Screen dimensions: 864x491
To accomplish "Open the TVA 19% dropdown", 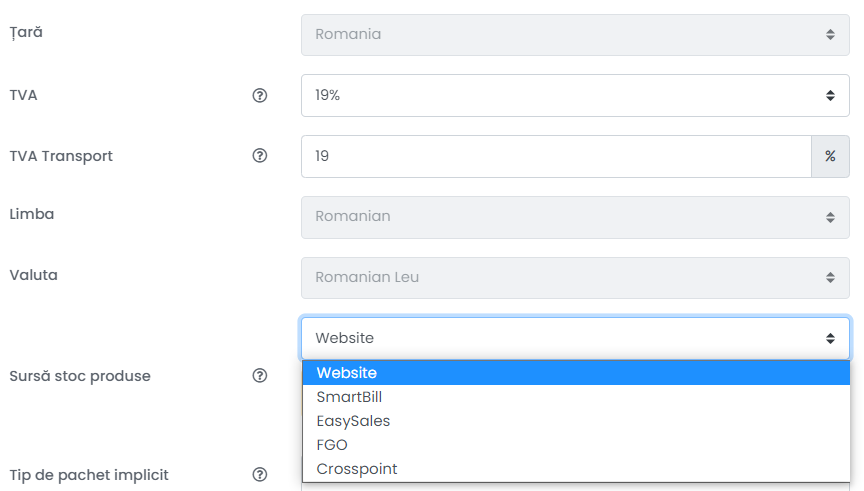I will tap(575, 95).
